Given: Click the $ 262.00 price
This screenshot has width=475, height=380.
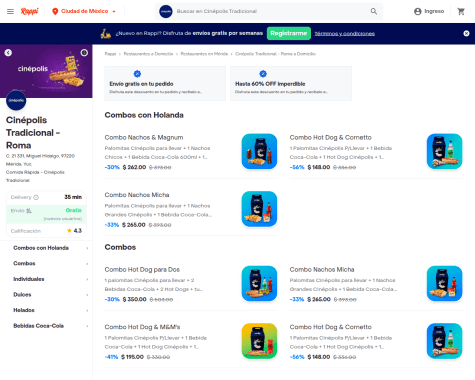Looking at the screenshot, I should pos(134,167).
